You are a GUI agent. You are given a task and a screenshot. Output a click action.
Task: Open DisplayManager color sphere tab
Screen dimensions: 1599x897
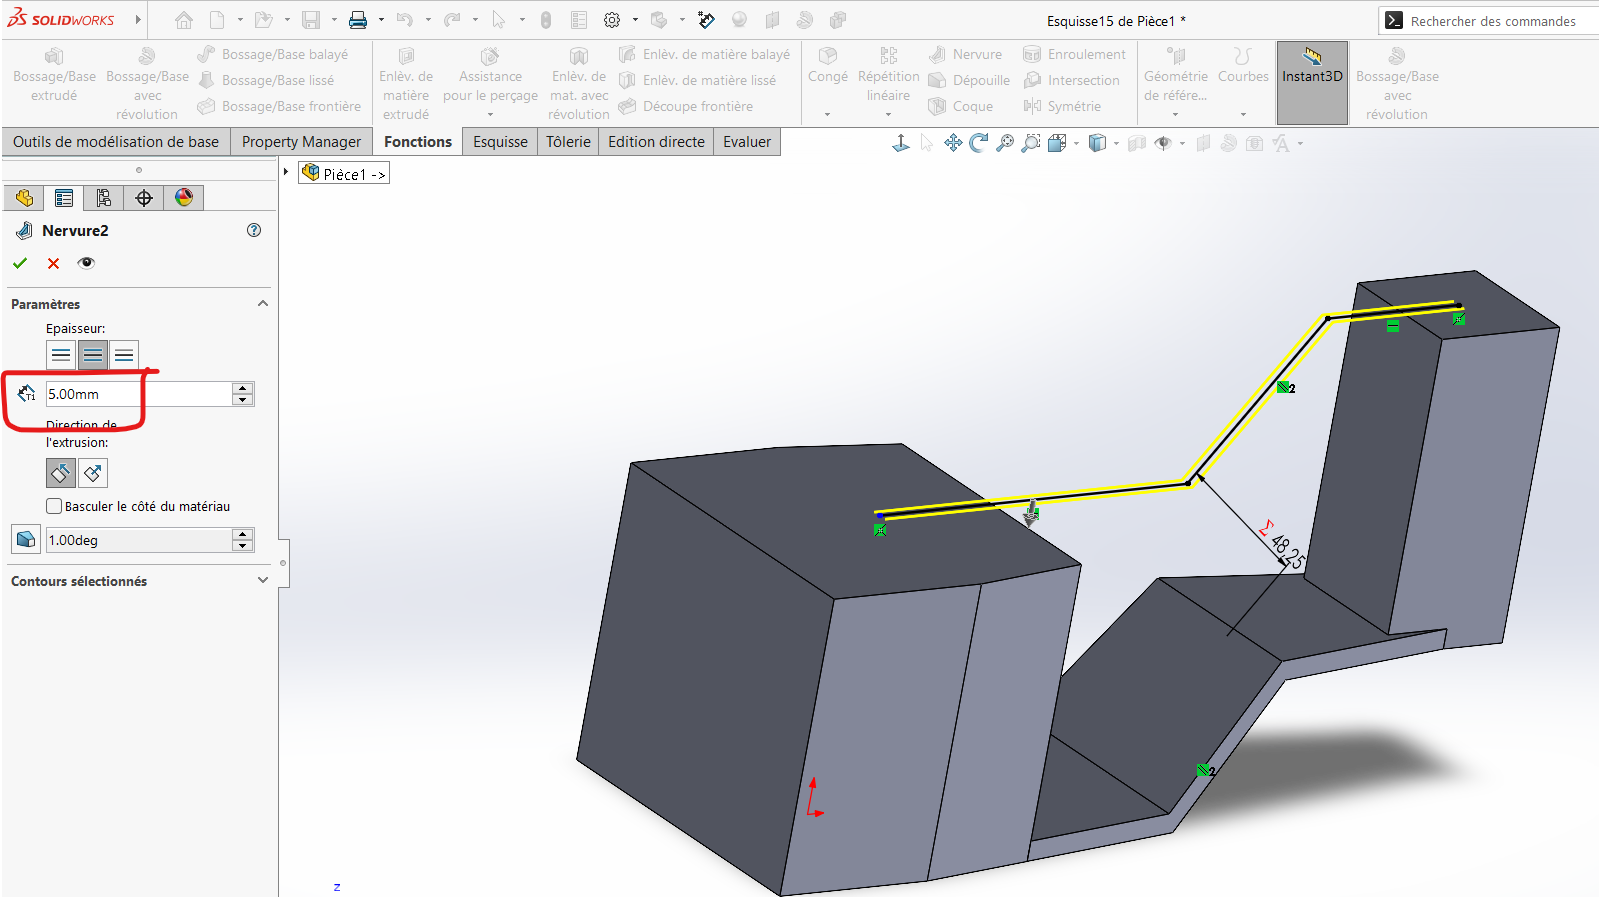[x=184, y=198]
